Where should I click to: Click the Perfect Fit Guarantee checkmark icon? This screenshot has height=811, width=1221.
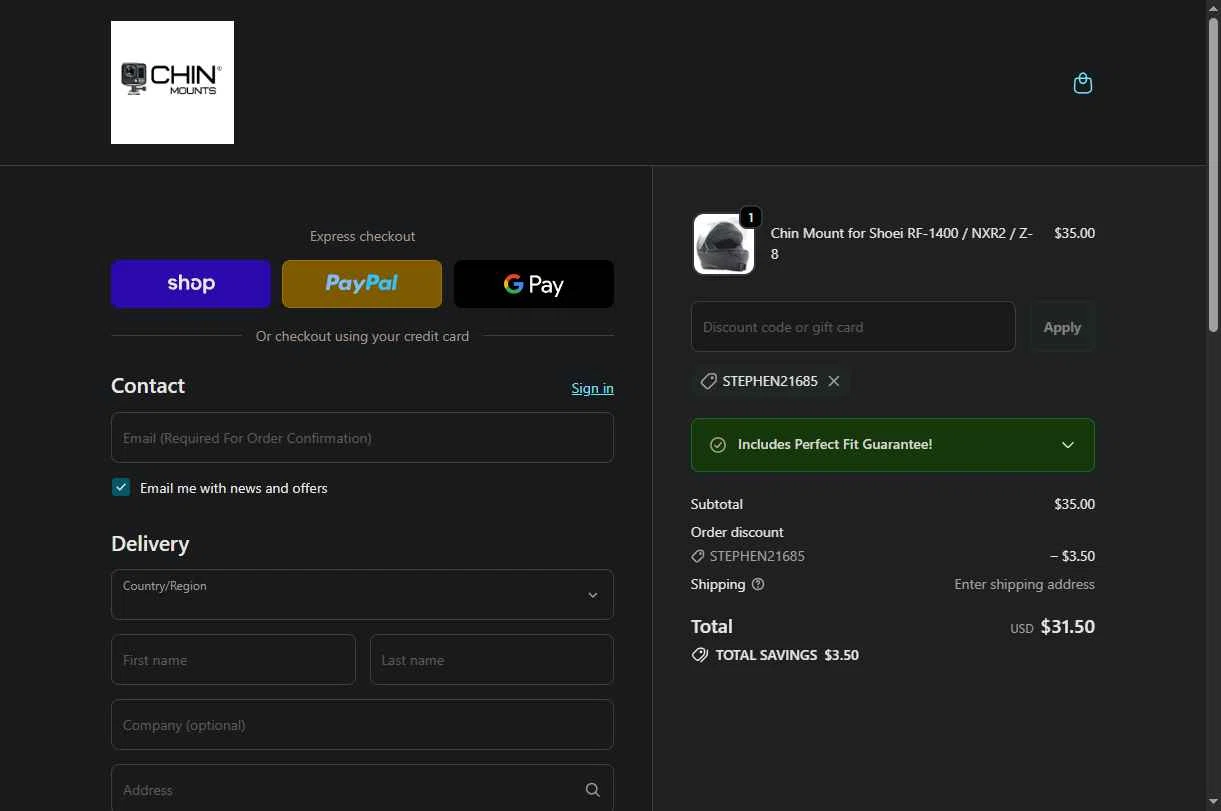(x=718, y=445)
